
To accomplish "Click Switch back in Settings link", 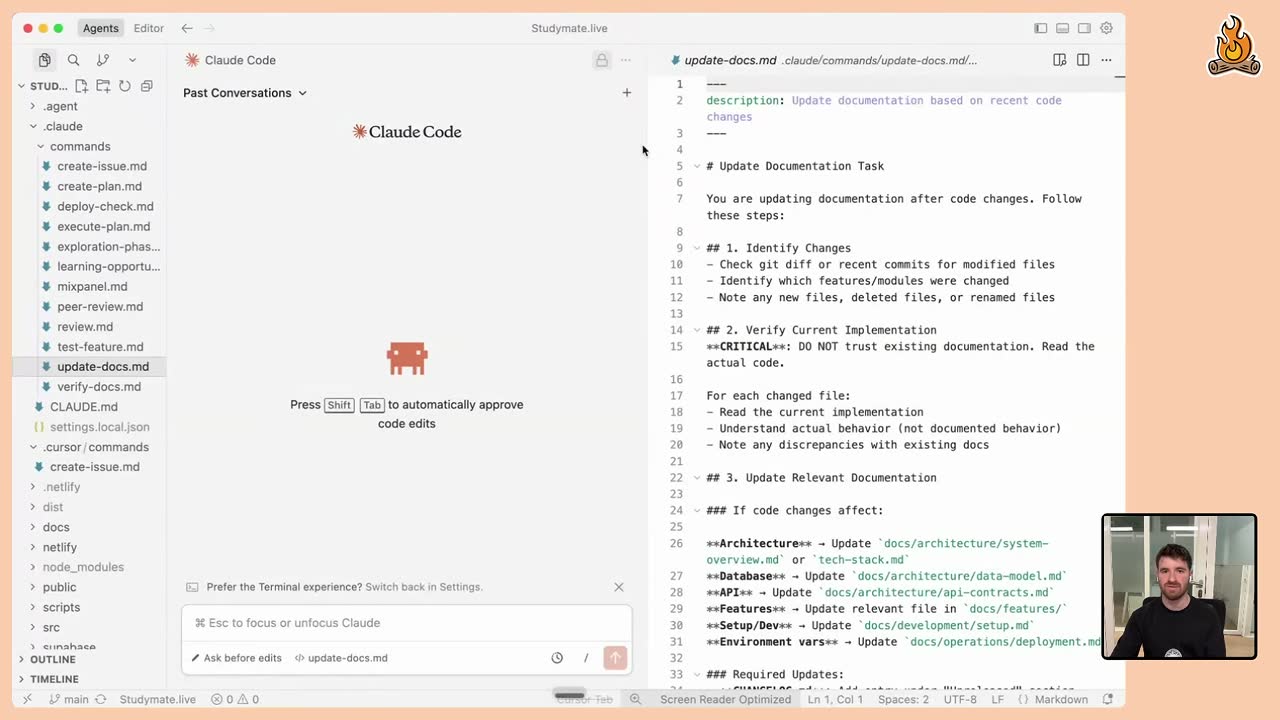I will [x=424, y=587].
